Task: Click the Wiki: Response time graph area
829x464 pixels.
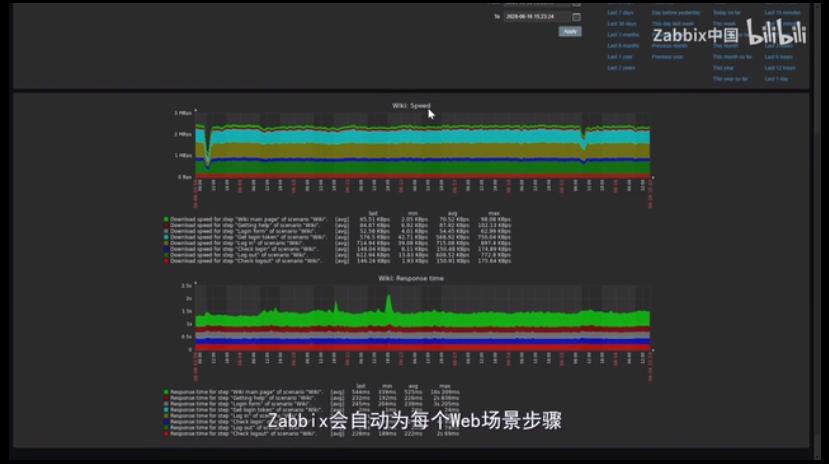Action: click(x=422, y=317)
